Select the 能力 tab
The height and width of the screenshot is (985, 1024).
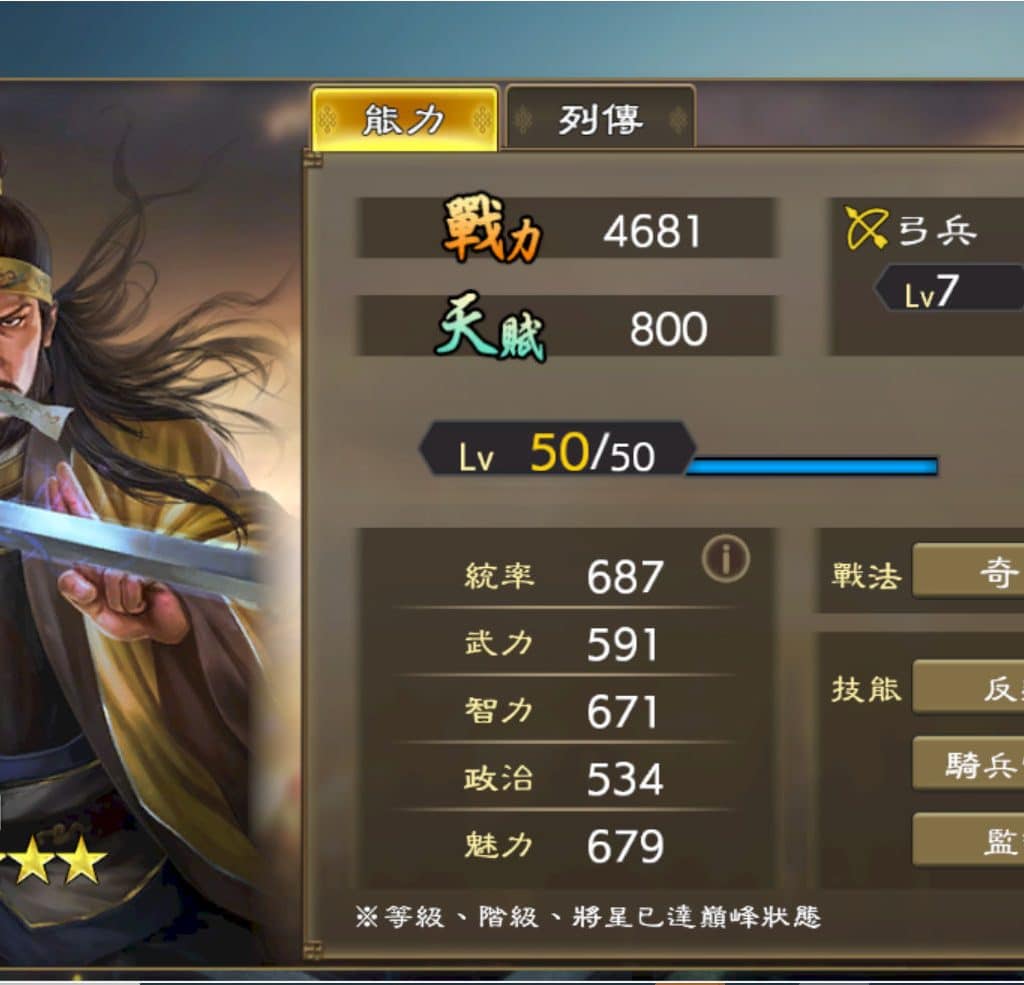405,119
